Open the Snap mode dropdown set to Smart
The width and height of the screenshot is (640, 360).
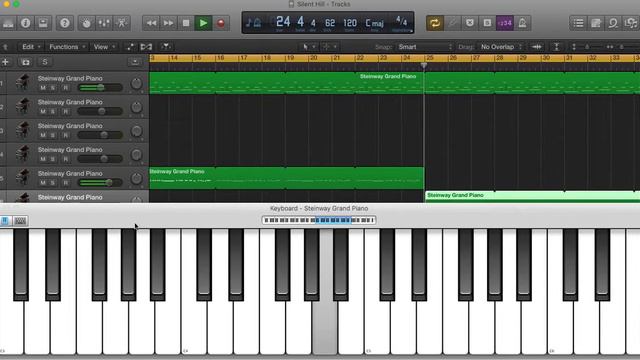[x=425, y=47]
